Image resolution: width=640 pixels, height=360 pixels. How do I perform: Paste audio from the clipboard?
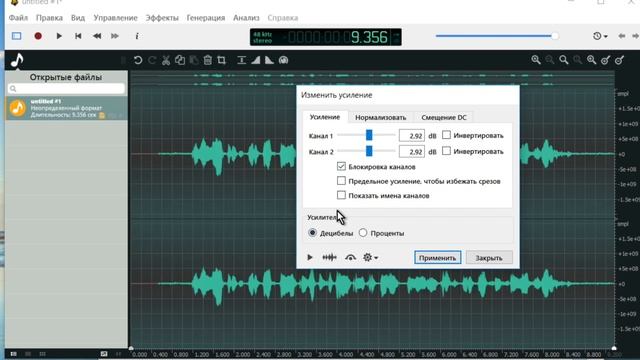(x=193, y=60)
